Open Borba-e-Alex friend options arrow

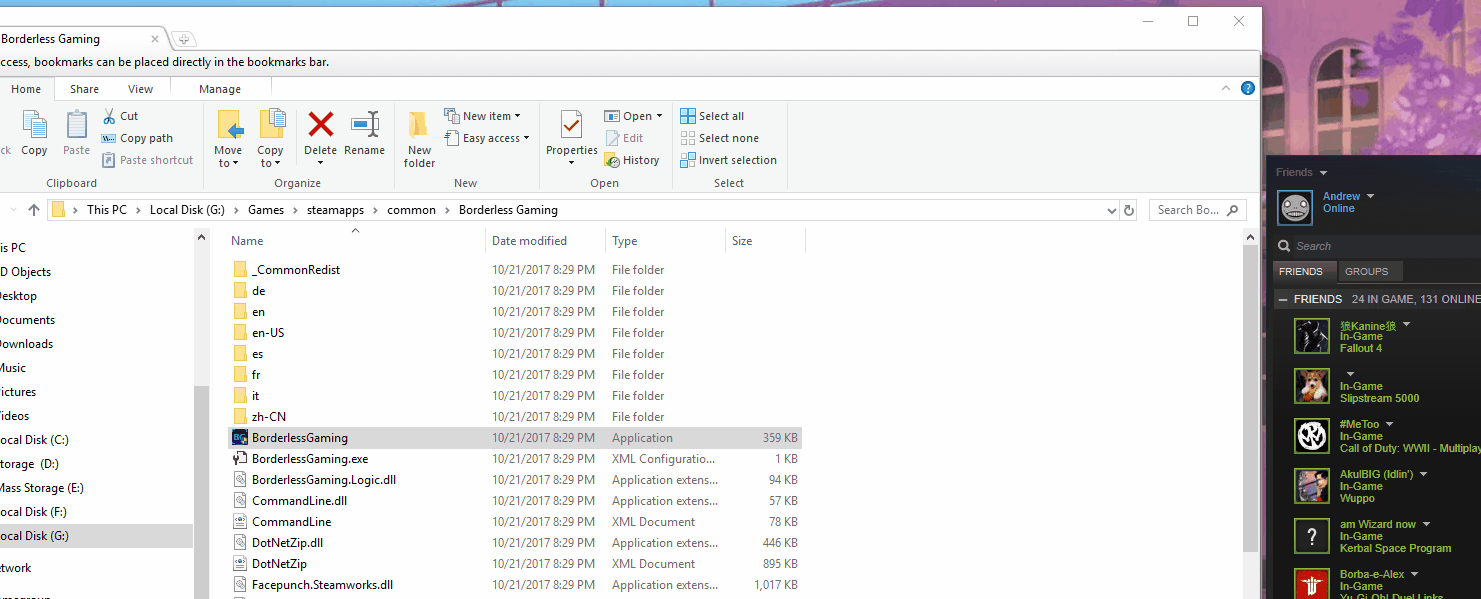pyautogui.click(x=1414, y=574)
